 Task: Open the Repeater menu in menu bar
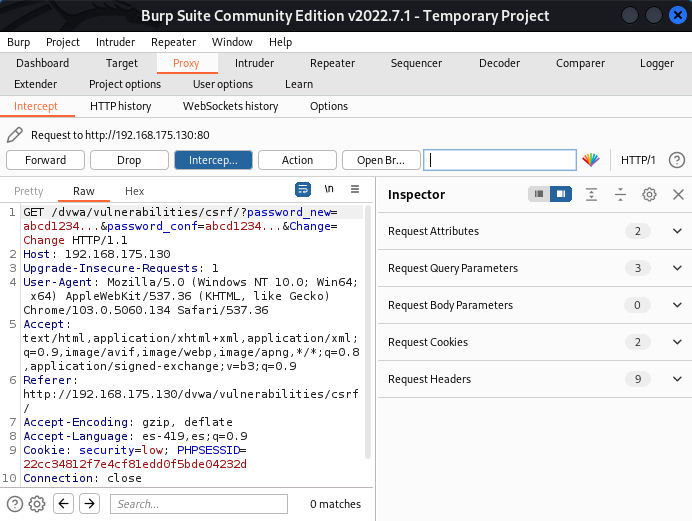[173, 42]
